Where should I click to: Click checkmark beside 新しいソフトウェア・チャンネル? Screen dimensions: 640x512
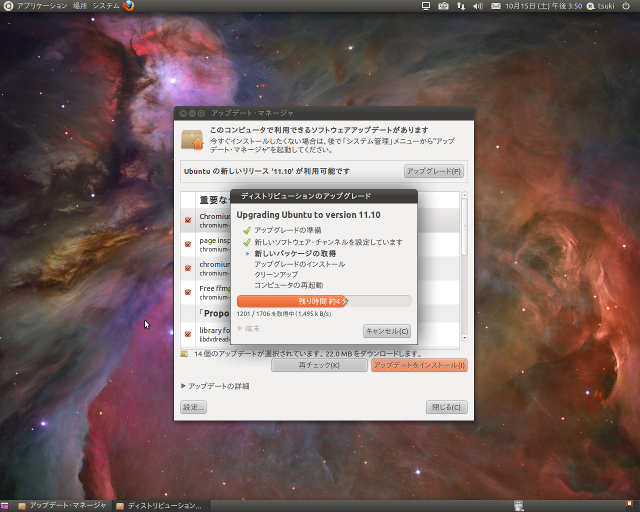pos(246,242)
